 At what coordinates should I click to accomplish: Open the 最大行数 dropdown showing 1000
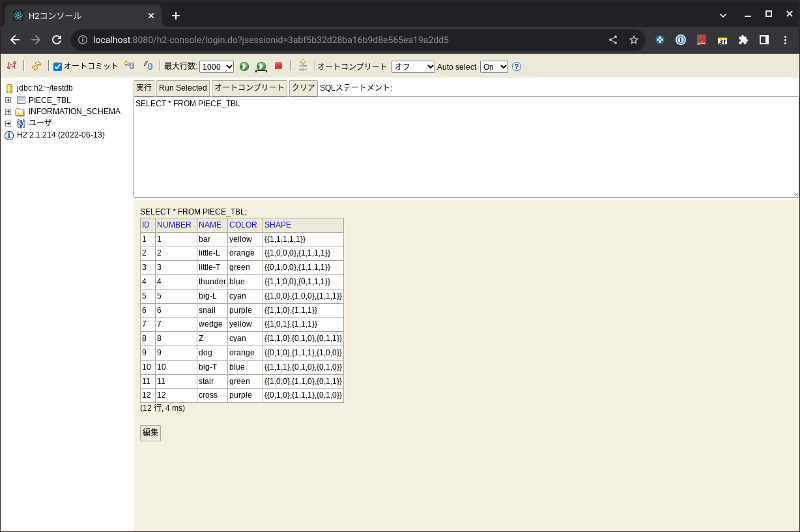pos(217,66)
